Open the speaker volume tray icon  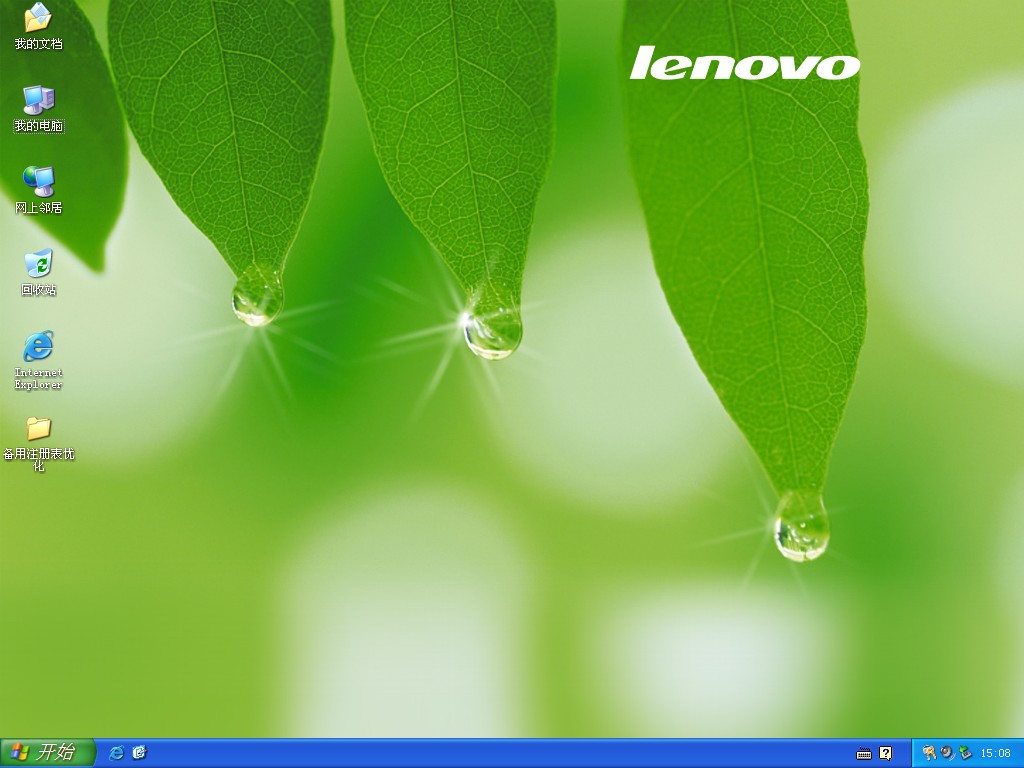click(947, 753)
